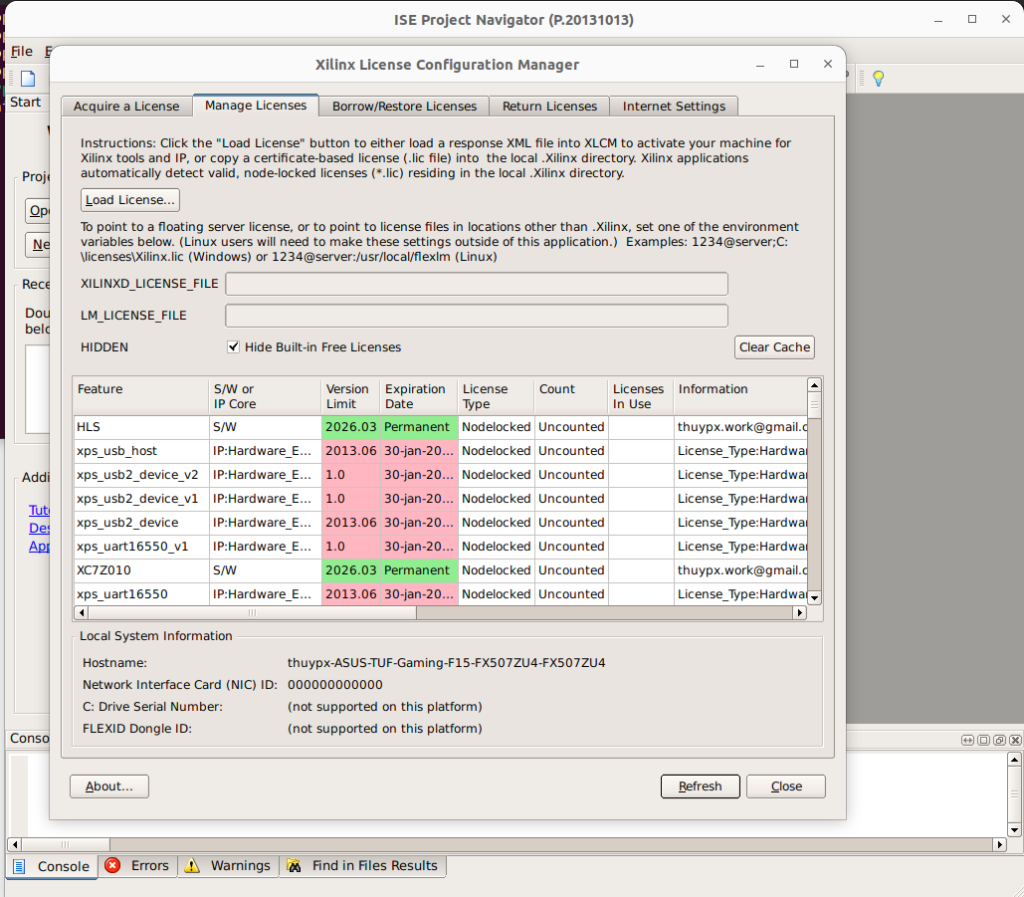The image size is (1024, 897).
Task: Float the Console panel using the overlapping-squares icon
Action: click(x=999, y=740)
